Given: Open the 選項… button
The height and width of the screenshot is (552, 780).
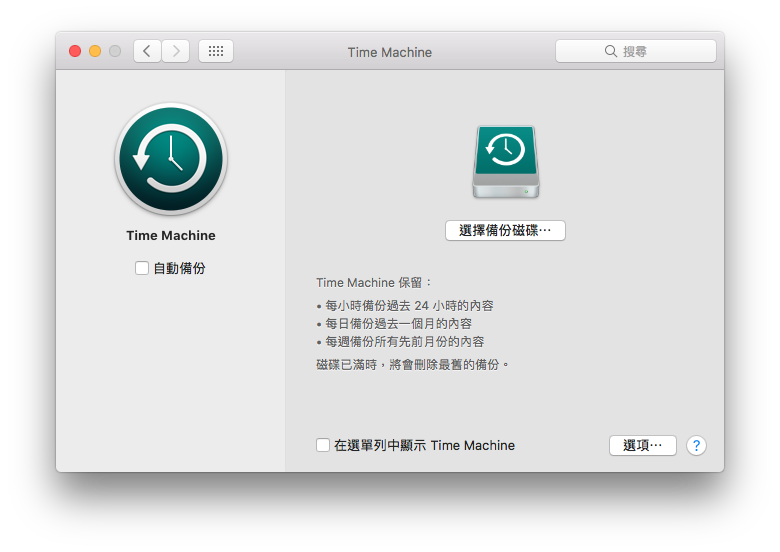Looking at the screenshot, I should pos(642,446).
